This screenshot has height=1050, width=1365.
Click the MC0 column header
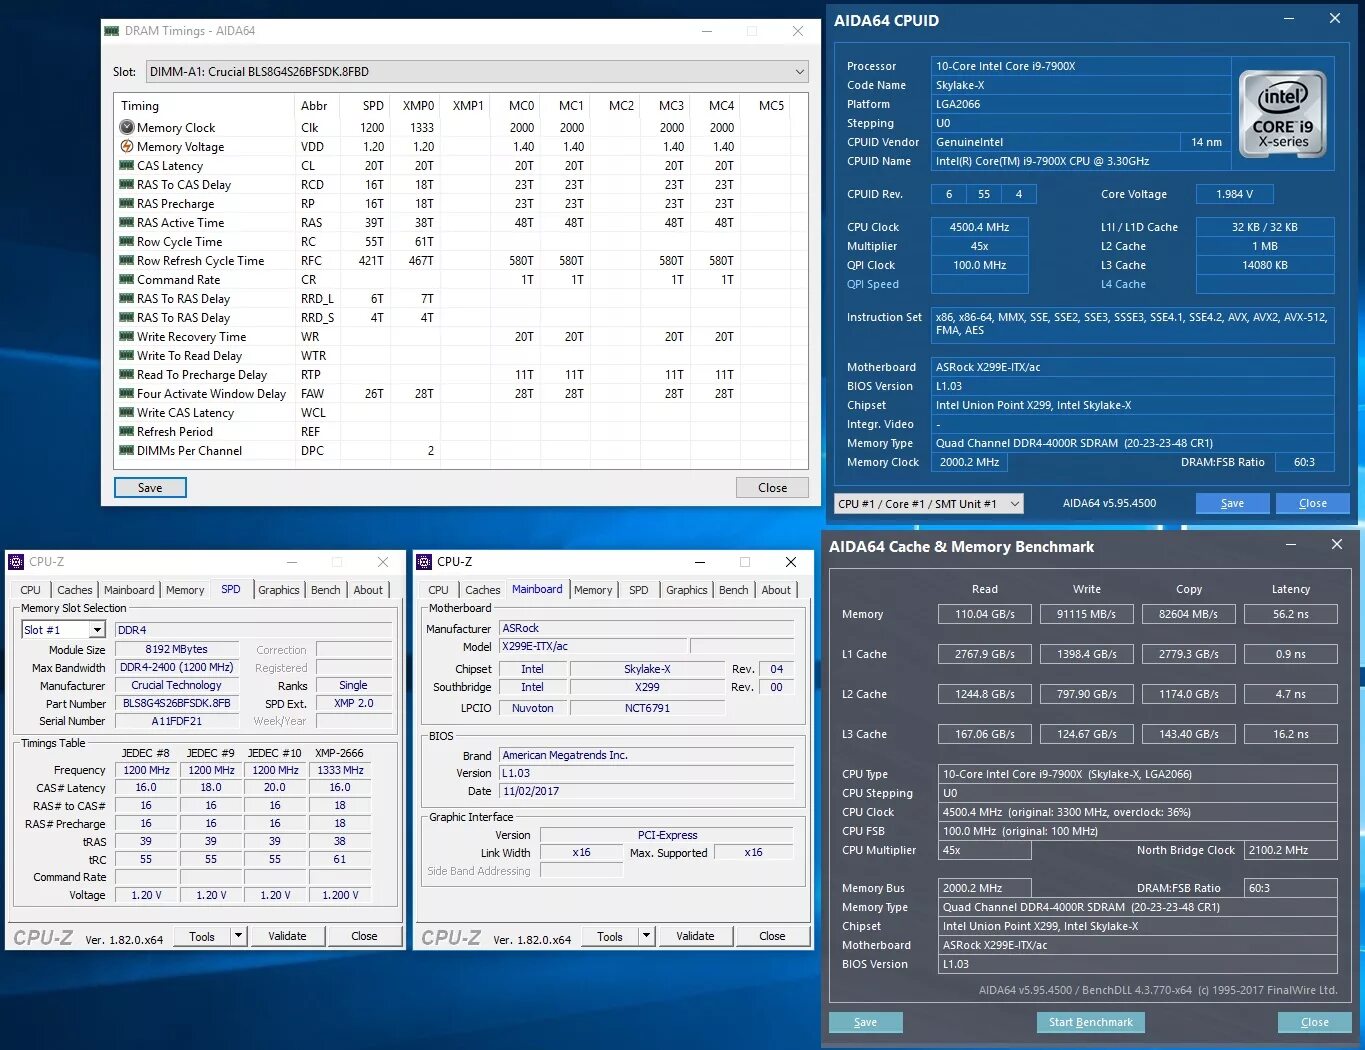(x=521, y=106)
